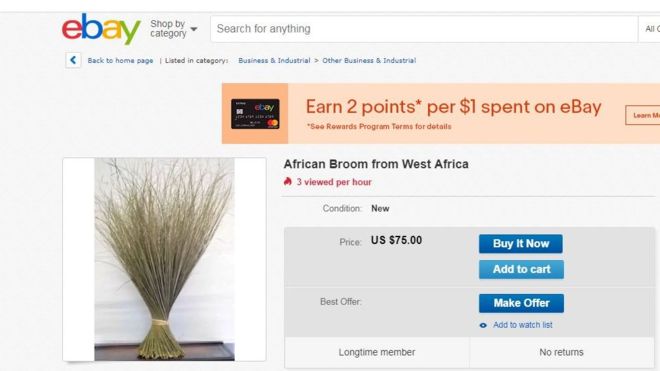Click the Longtime member seller info
Viewport: 660px width, 371px height.
377,352
